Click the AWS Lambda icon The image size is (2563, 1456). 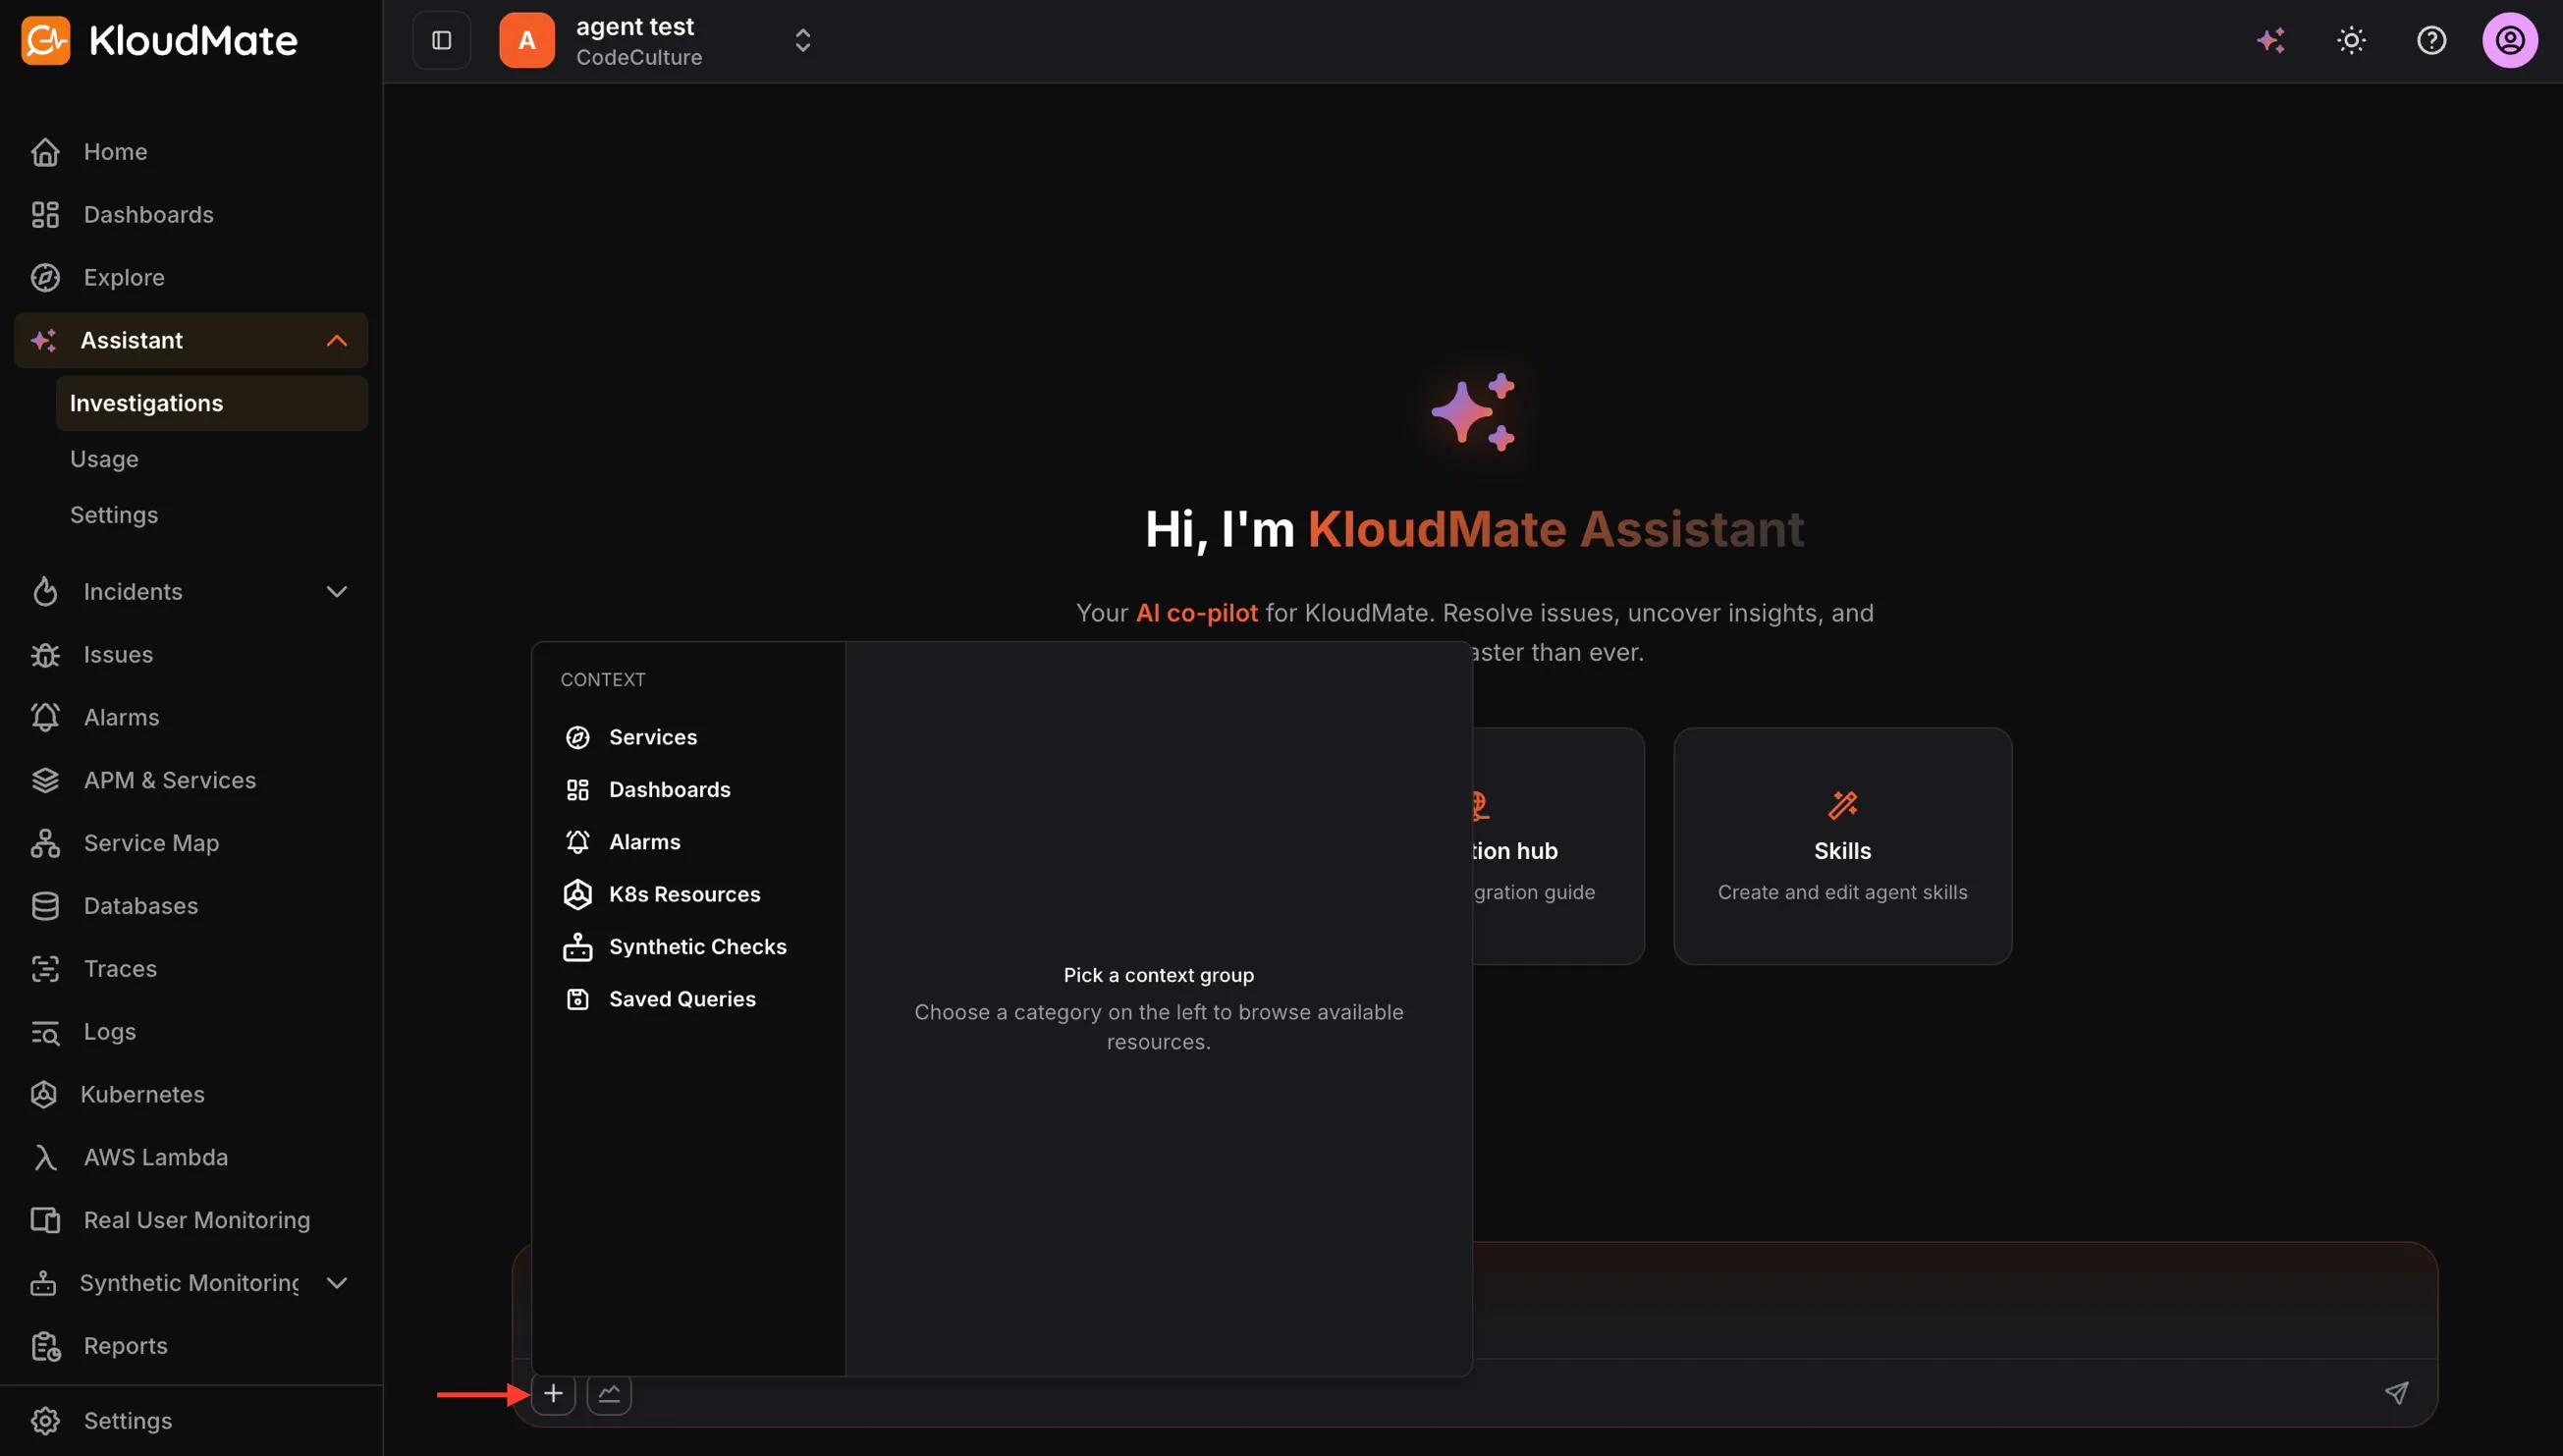tap(45, 1157)
